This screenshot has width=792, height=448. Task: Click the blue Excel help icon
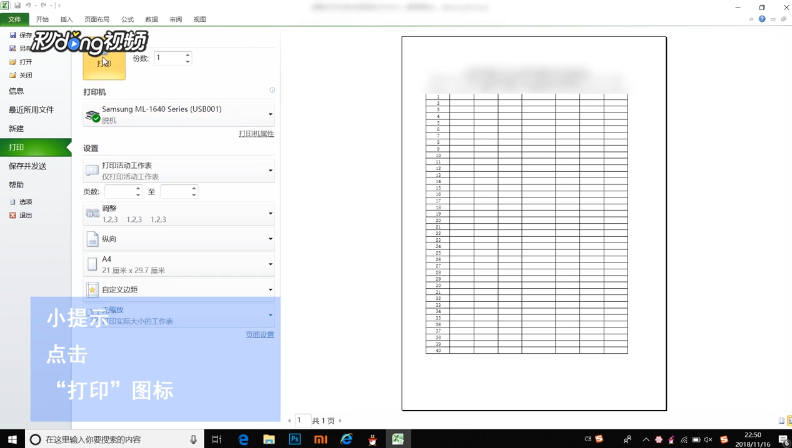click(762, 19)
